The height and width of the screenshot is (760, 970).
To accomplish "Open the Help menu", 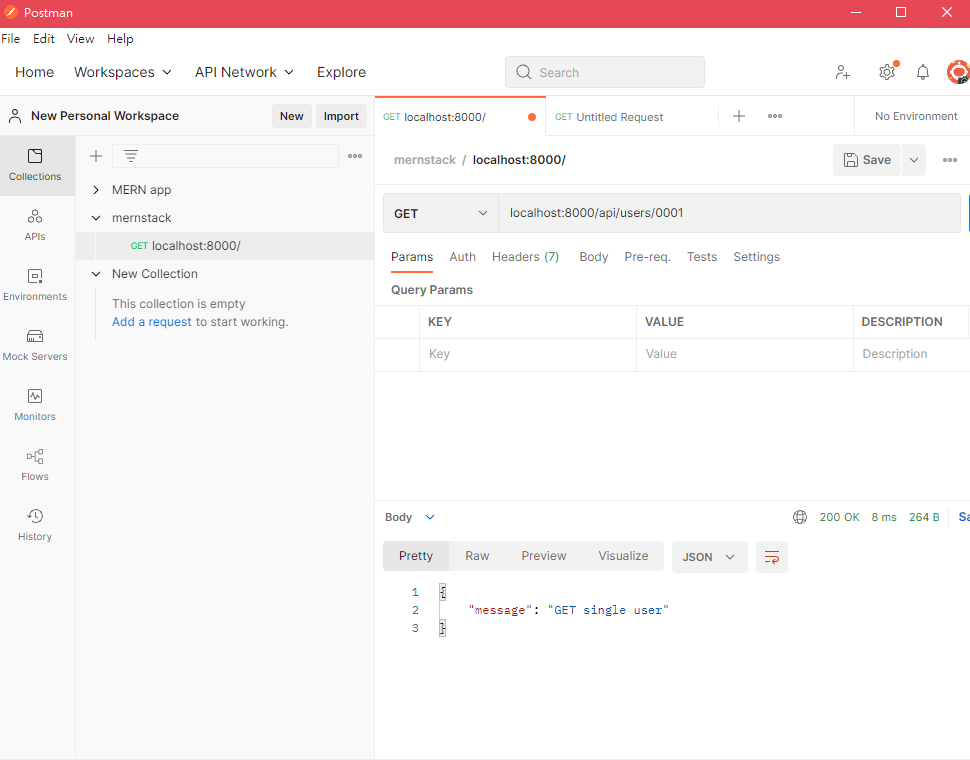I will tap(120, 38).
